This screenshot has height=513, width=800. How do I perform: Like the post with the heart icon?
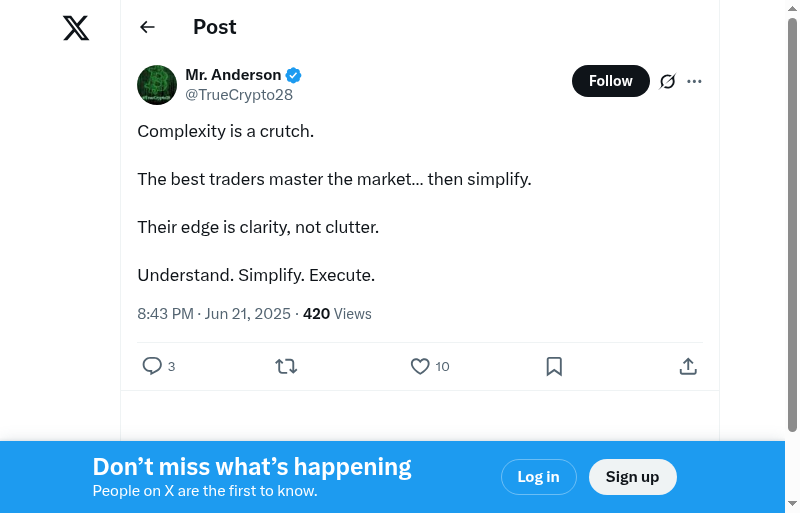[420, 366]
